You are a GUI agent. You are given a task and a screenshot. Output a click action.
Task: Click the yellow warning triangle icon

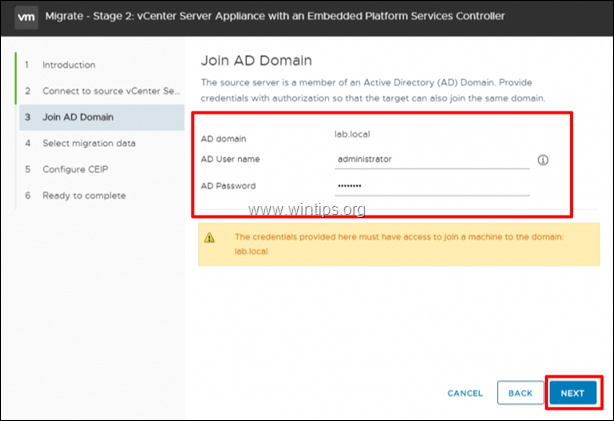click(x=209, y=237)
